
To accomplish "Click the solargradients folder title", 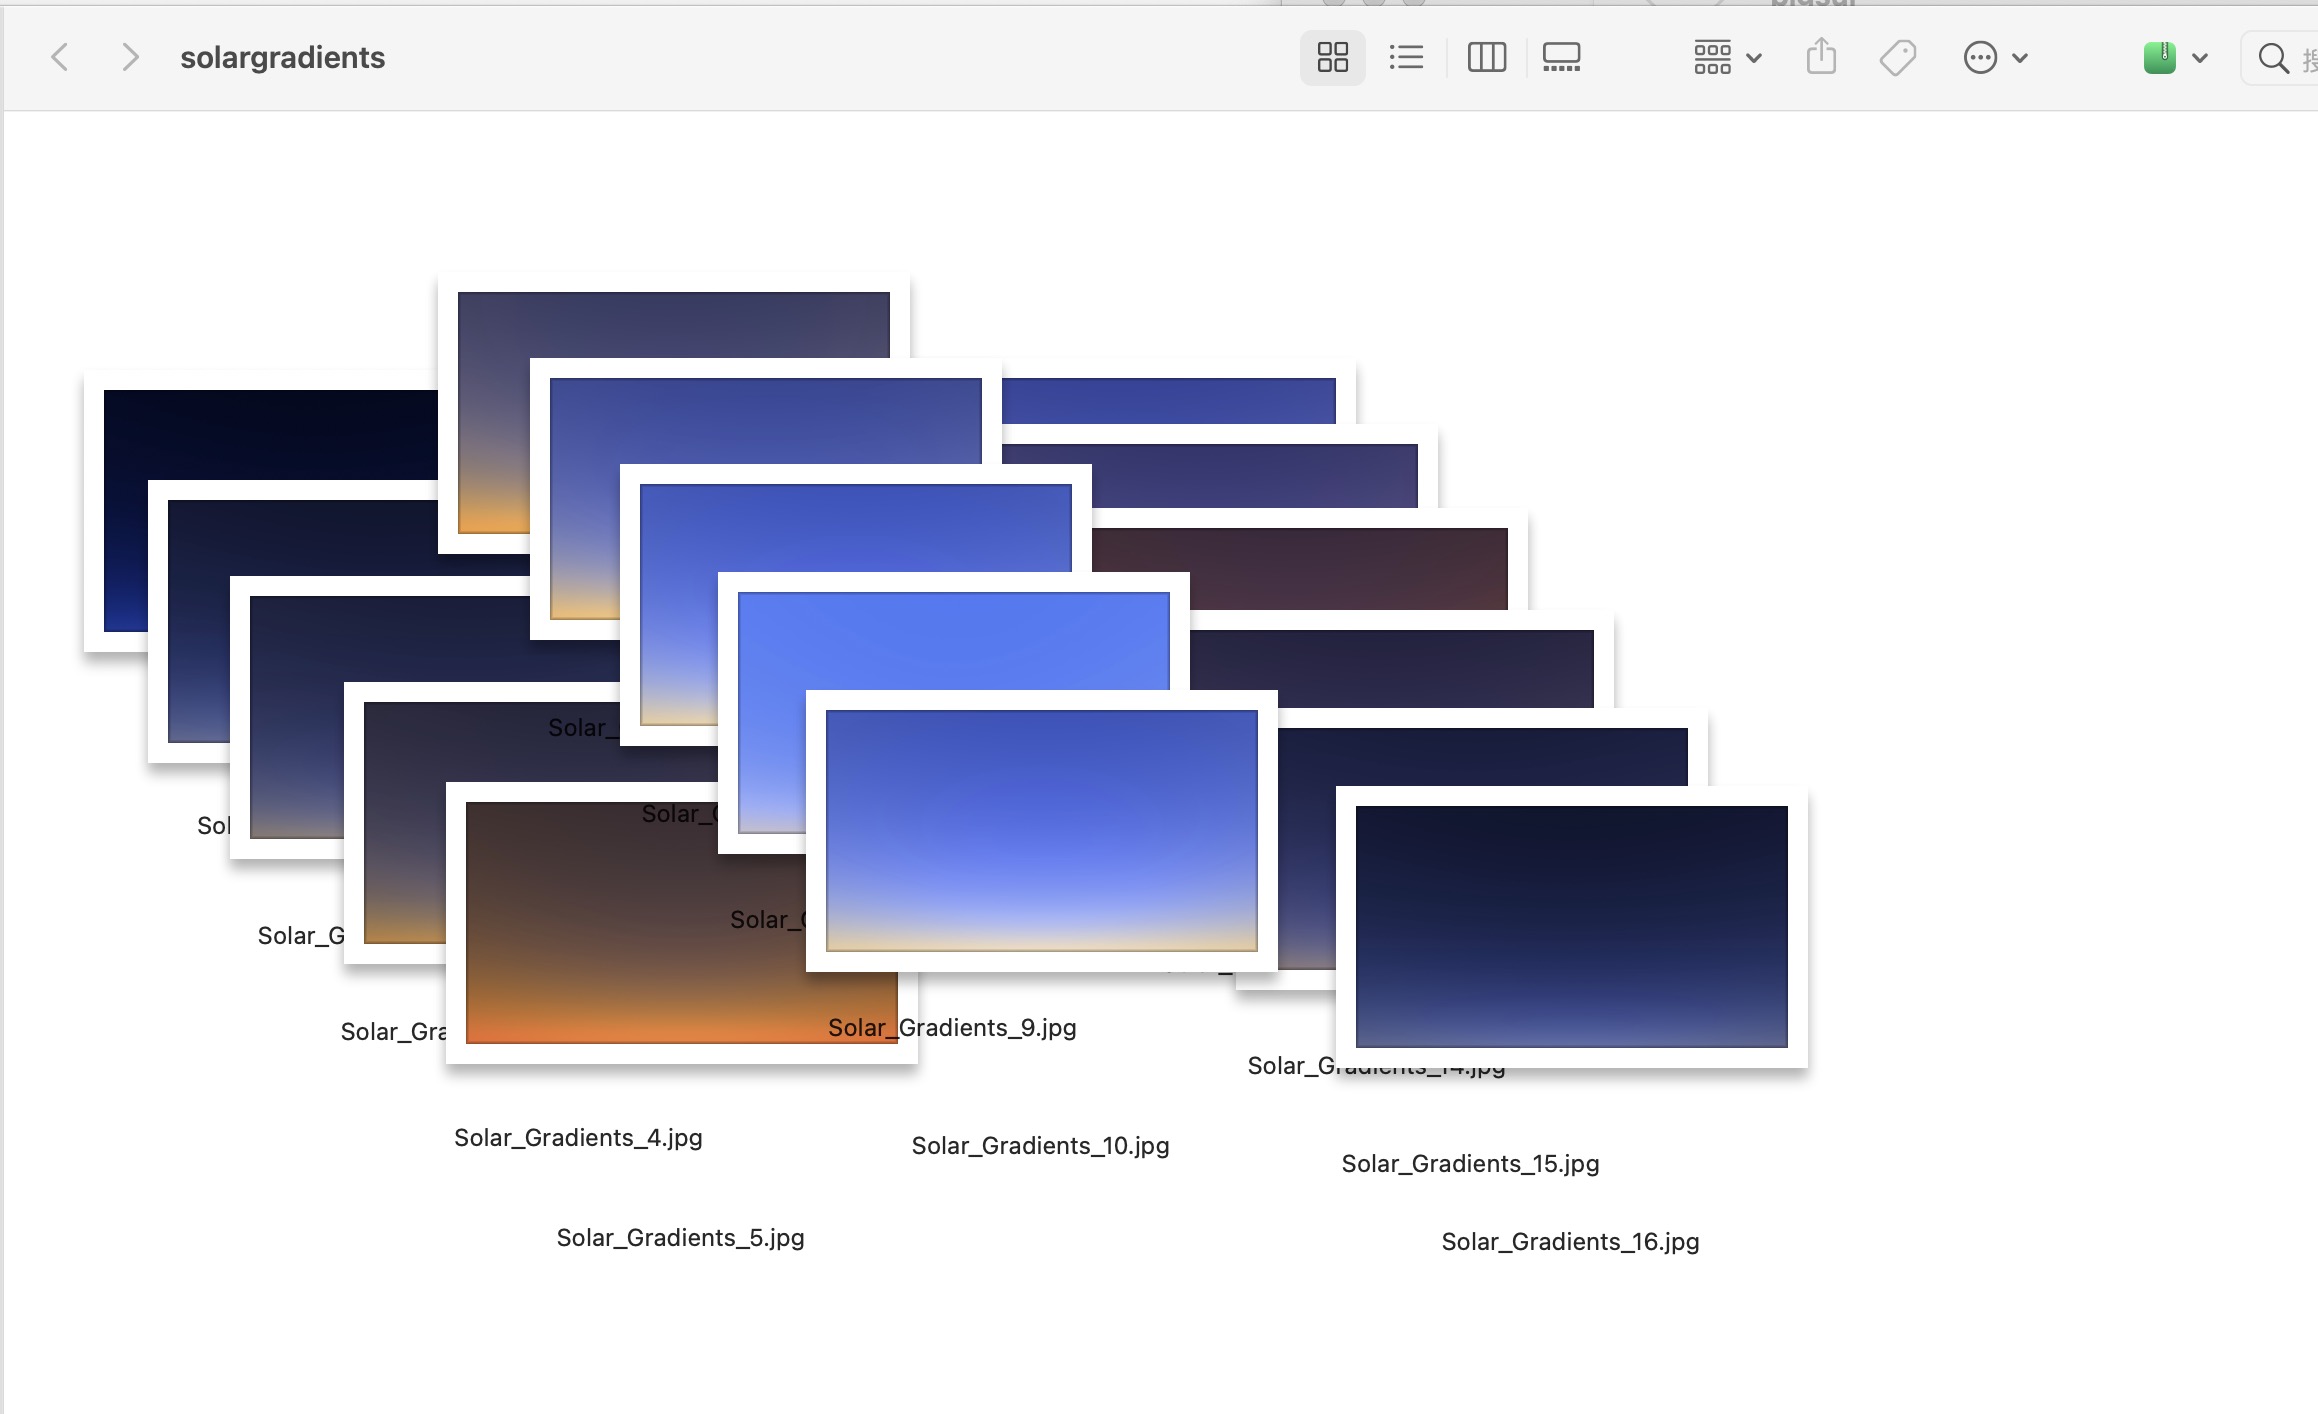I will pos(282,58).
